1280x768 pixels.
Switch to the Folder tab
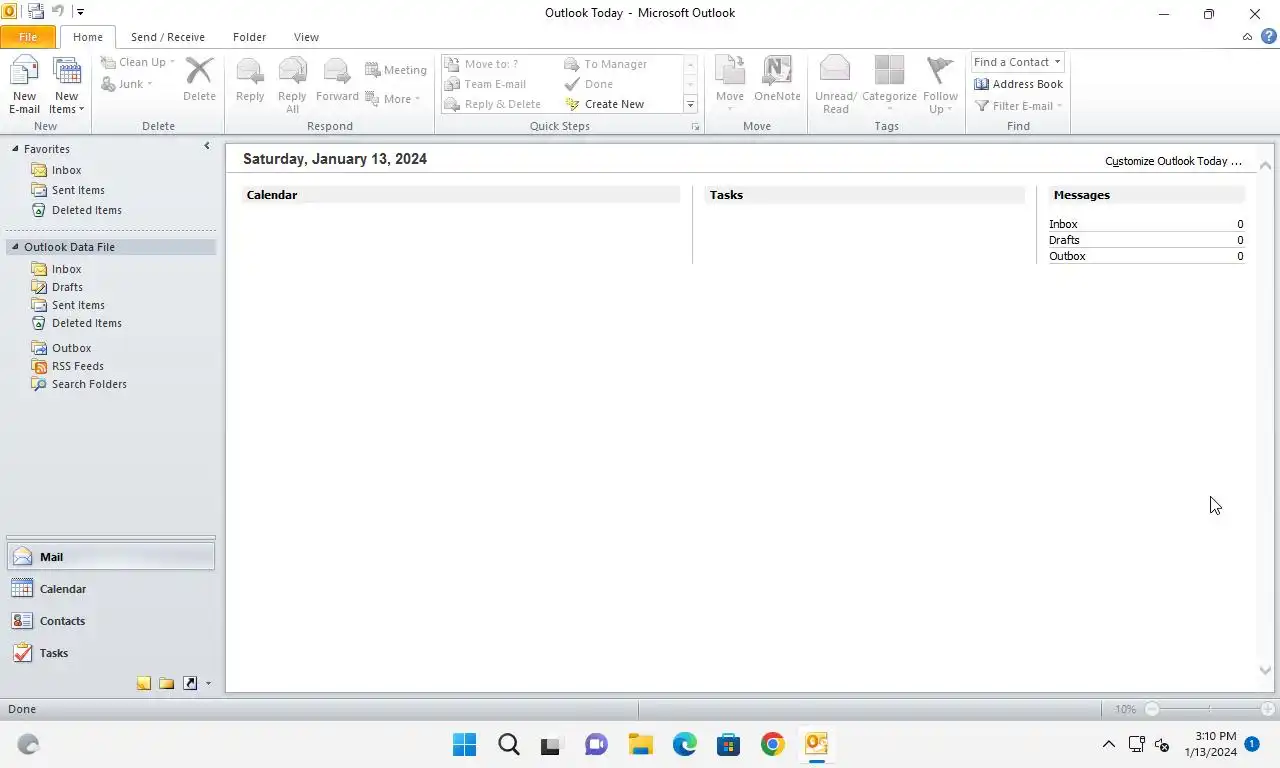[x=249, y=37]
